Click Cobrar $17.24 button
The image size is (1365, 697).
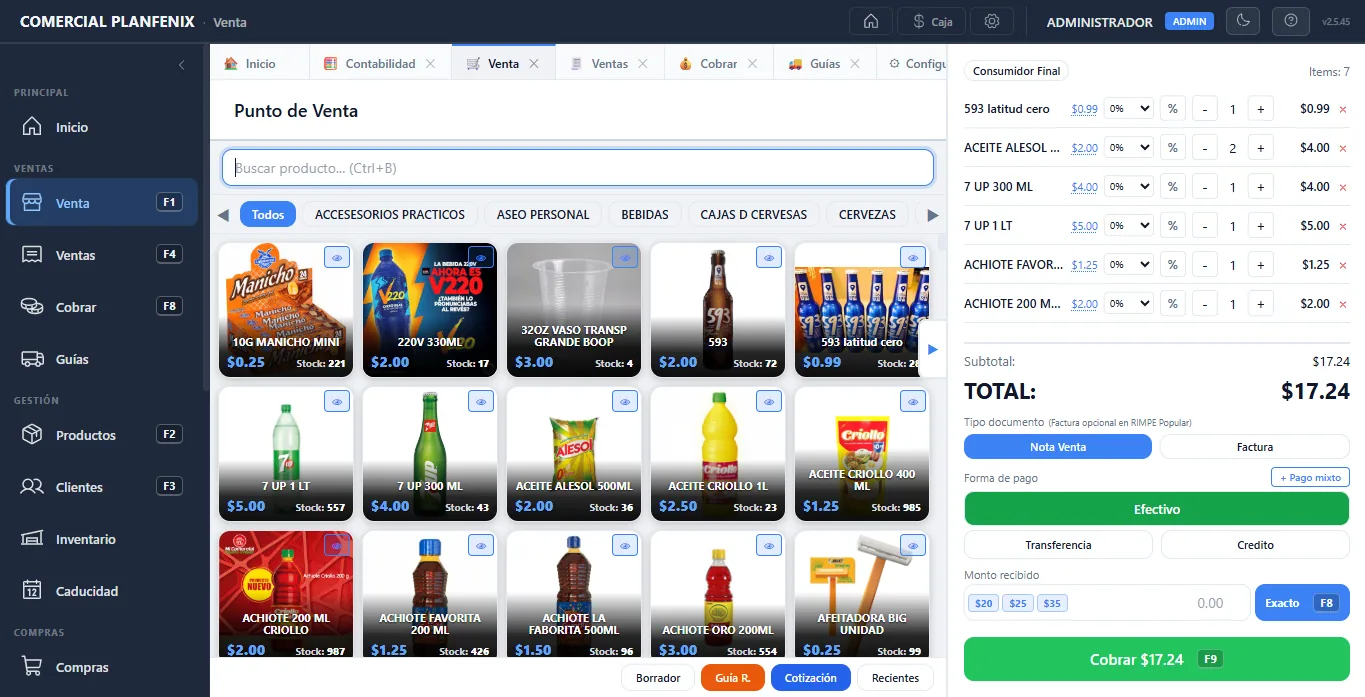point(1157,659)
